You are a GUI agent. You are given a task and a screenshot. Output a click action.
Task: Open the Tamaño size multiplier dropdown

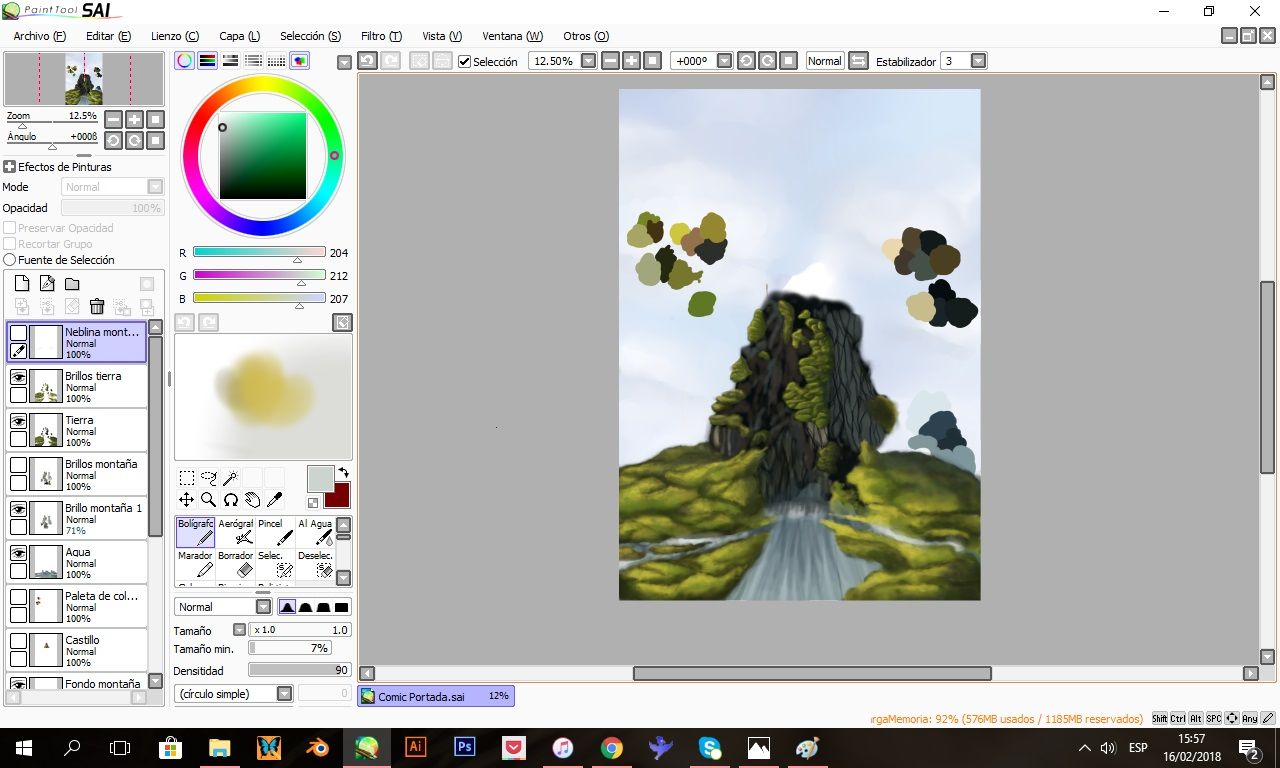tap(239, 630)
